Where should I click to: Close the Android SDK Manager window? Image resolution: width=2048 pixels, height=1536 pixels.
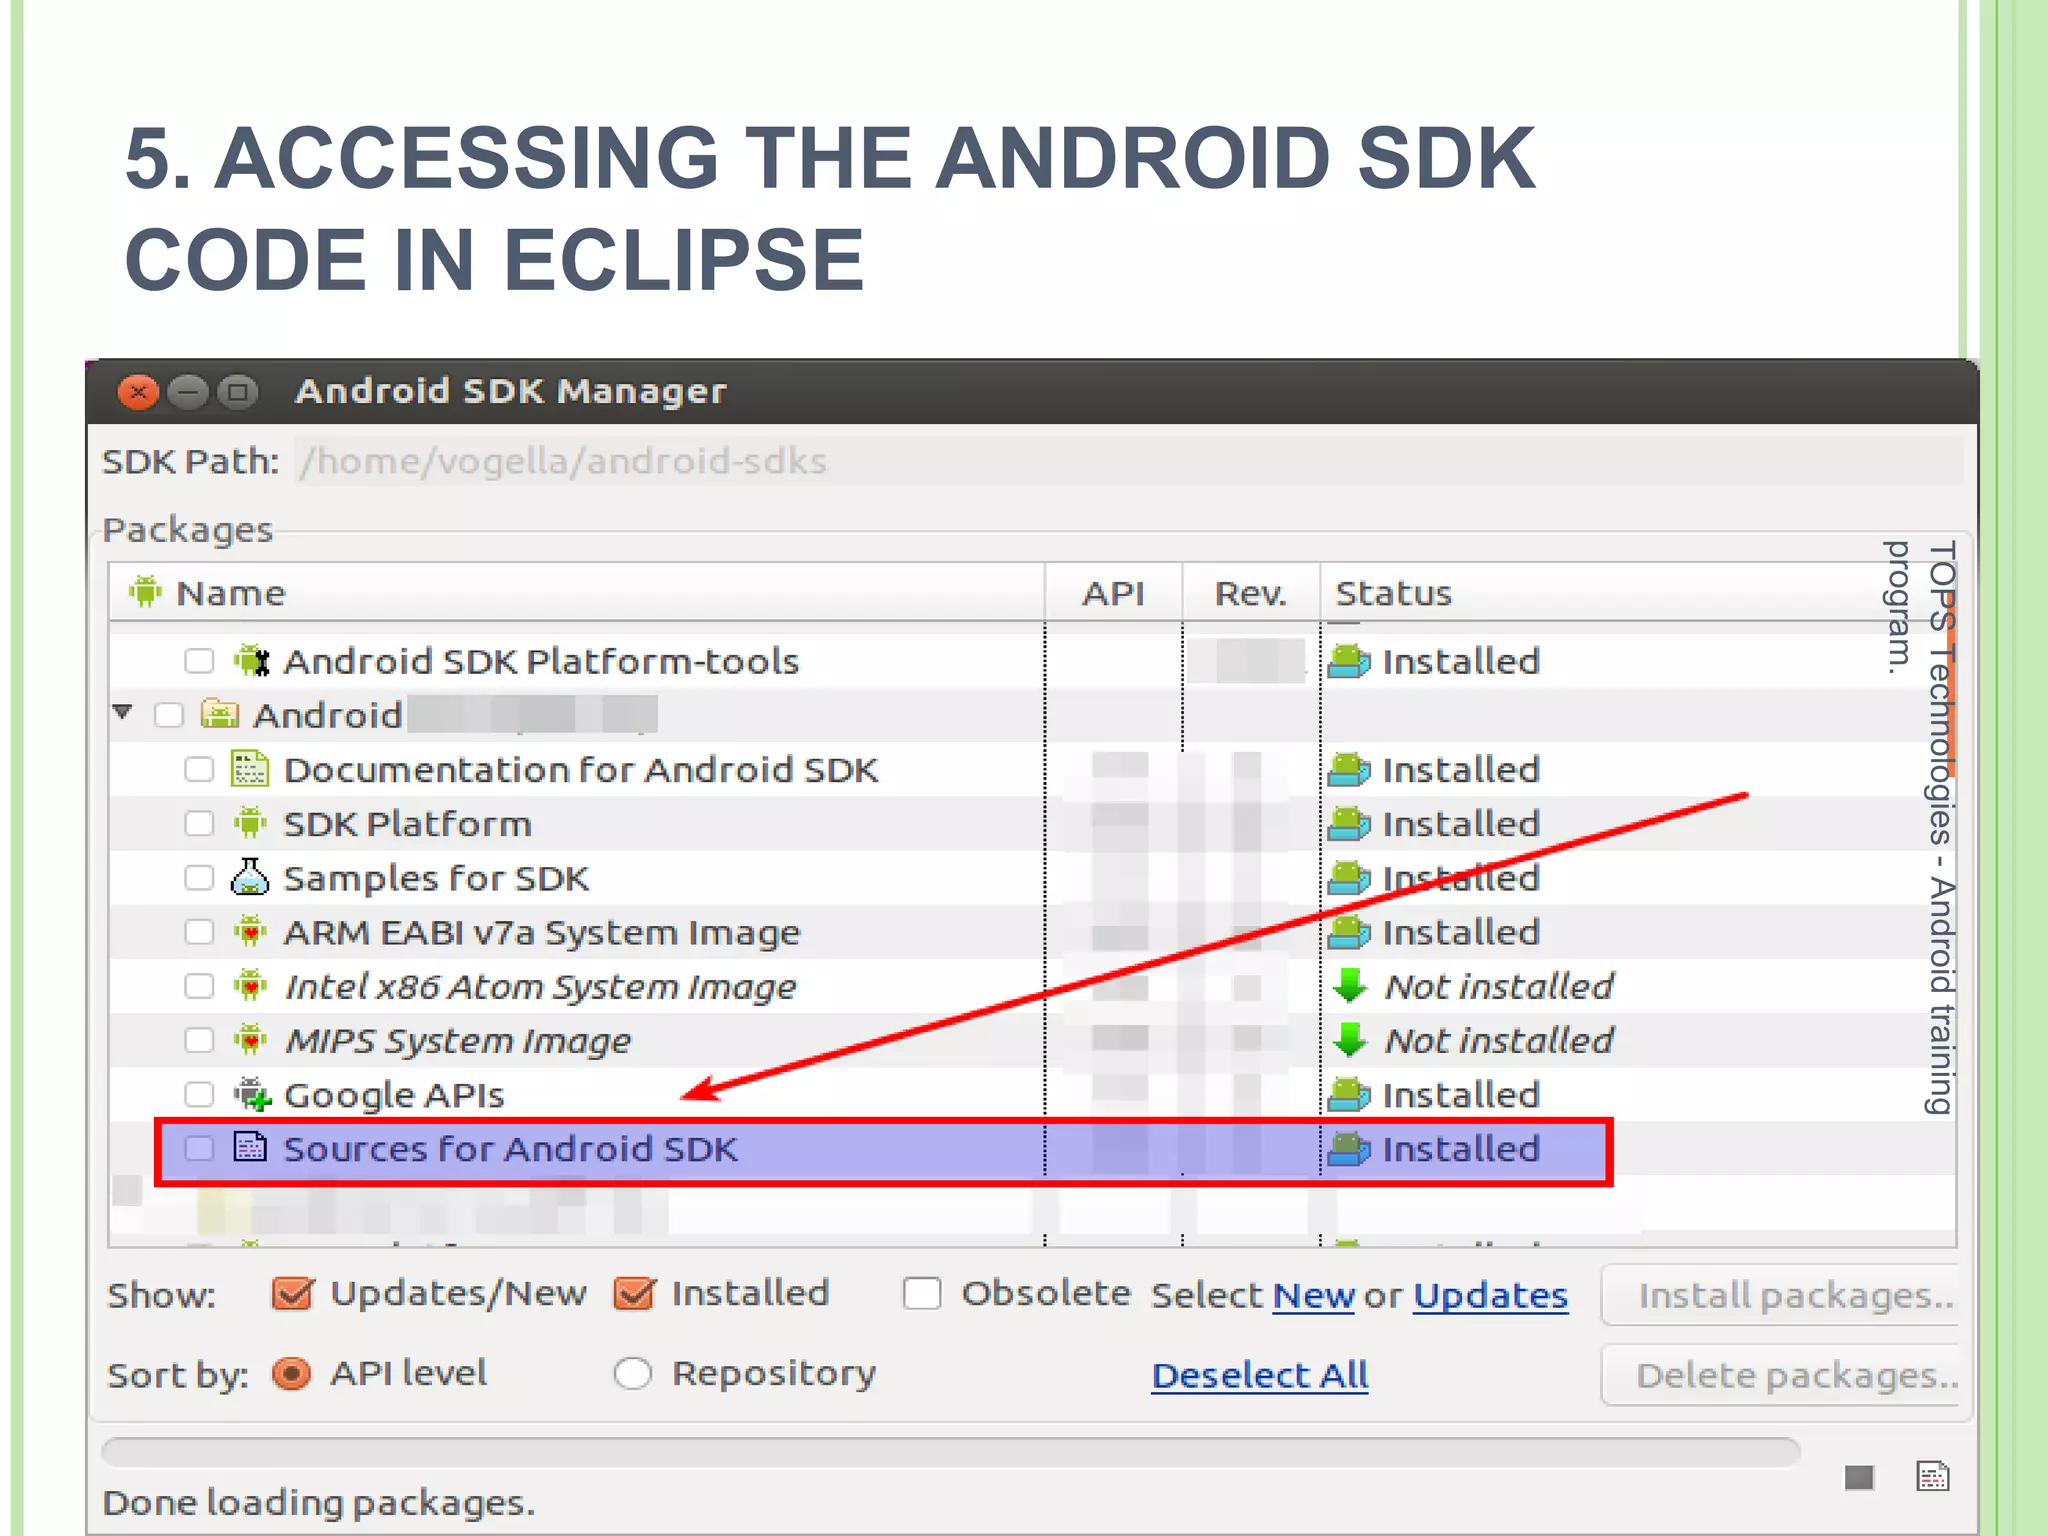[138, 391]
